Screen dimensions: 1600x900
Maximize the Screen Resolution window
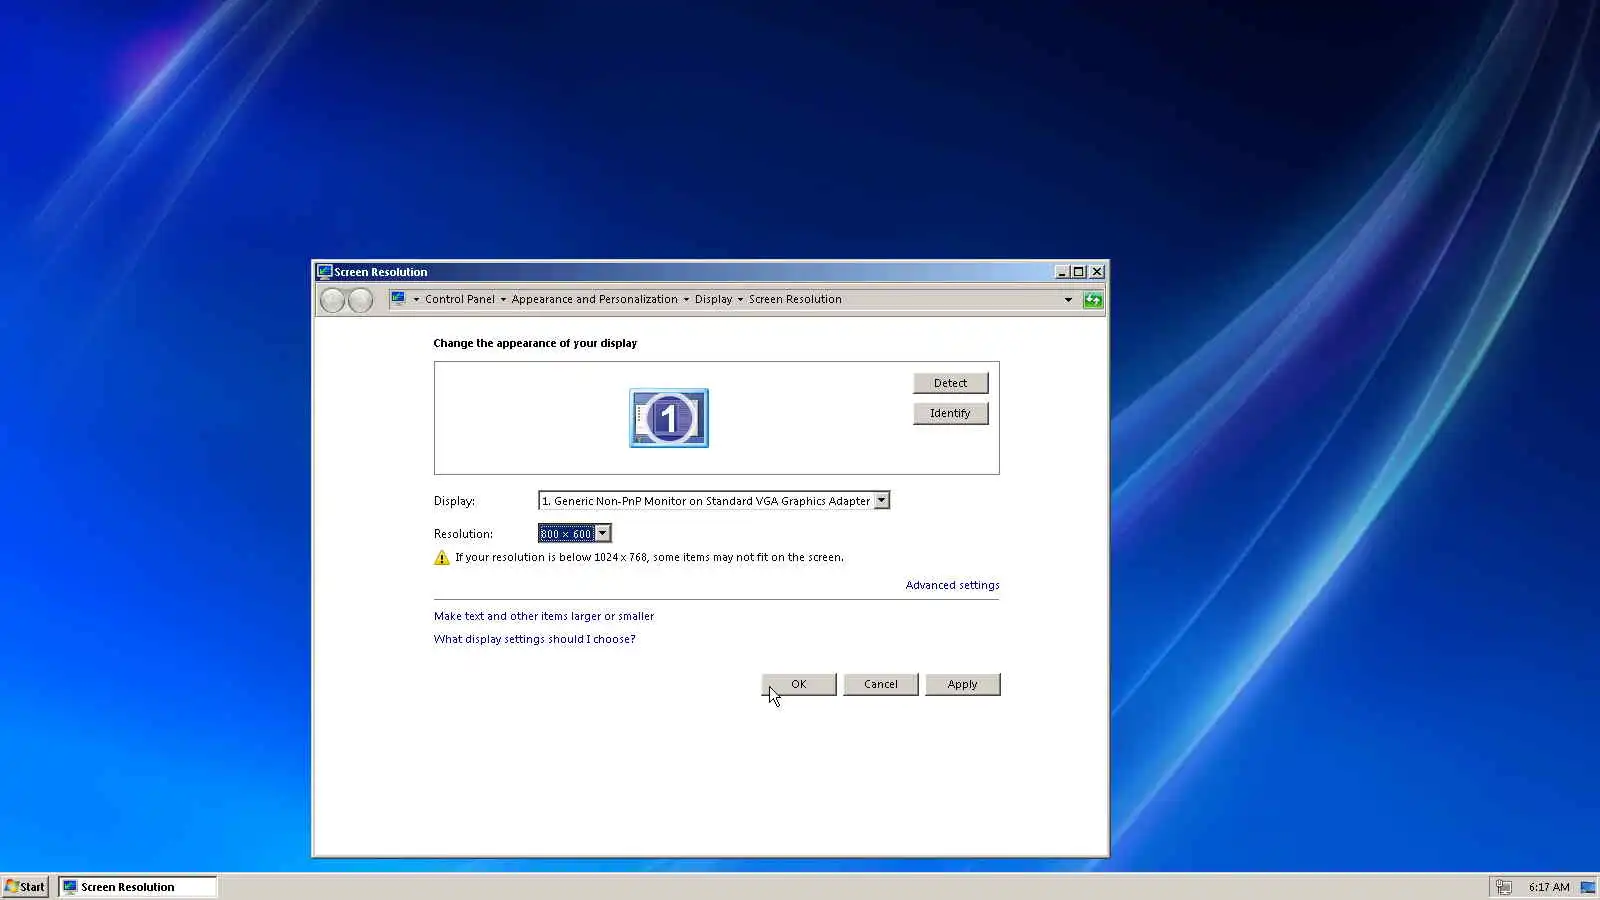1079,272
